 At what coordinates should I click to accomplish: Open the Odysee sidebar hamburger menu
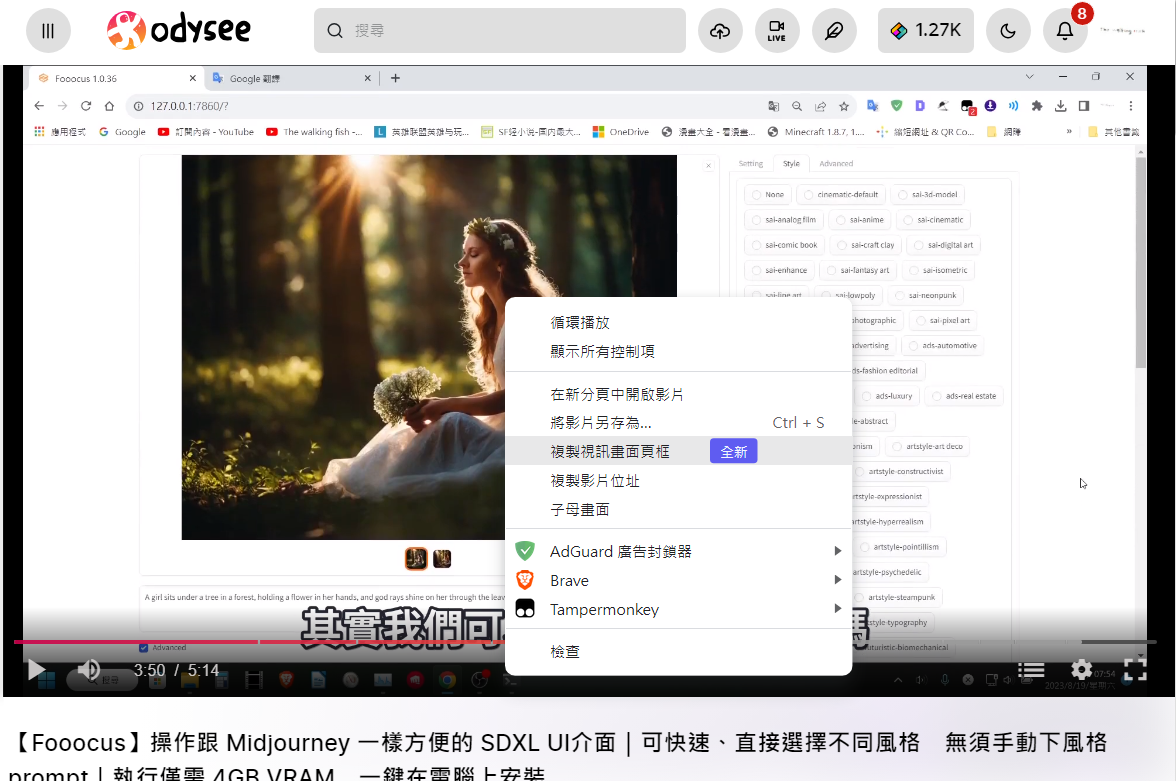tap(48, 31)
